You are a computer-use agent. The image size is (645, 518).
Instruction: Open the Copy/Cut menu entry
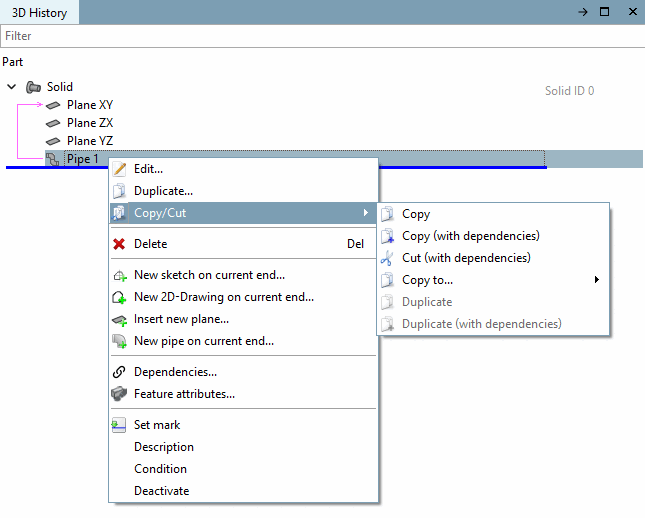point(244,213)
